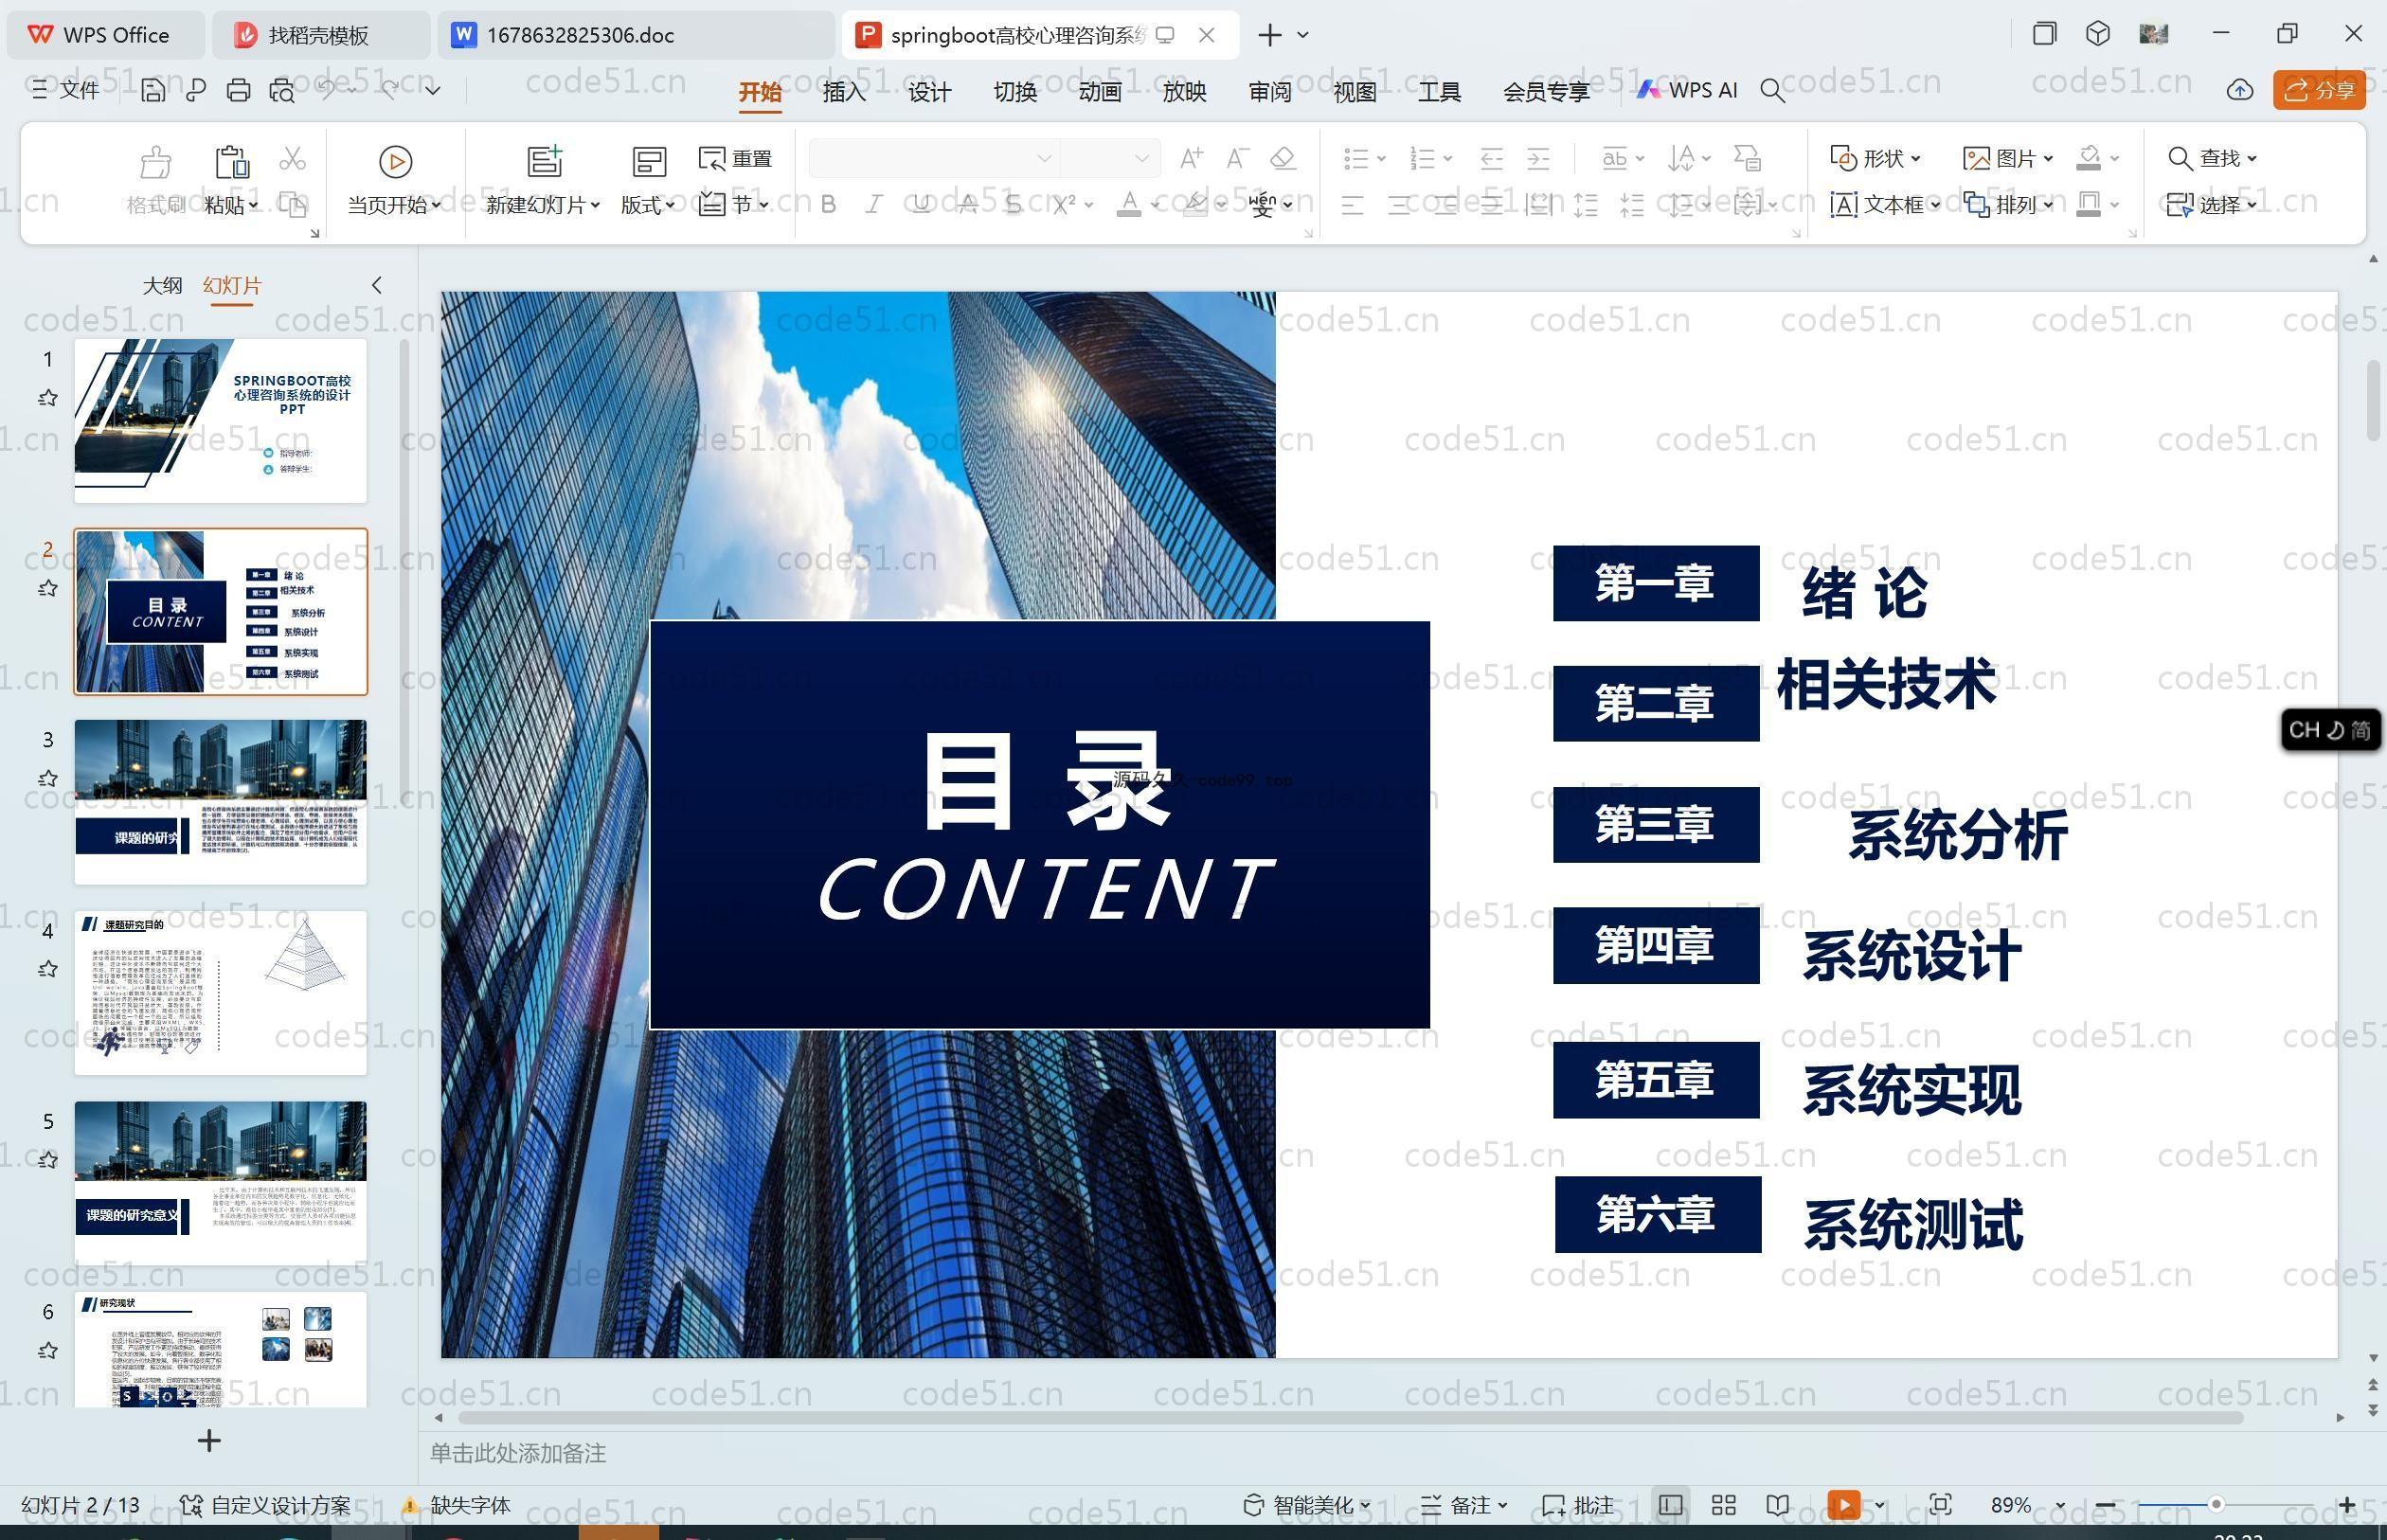2387x1540 pixels.
Task: Click the Share (分享) button
Action: coord(2320,90)
